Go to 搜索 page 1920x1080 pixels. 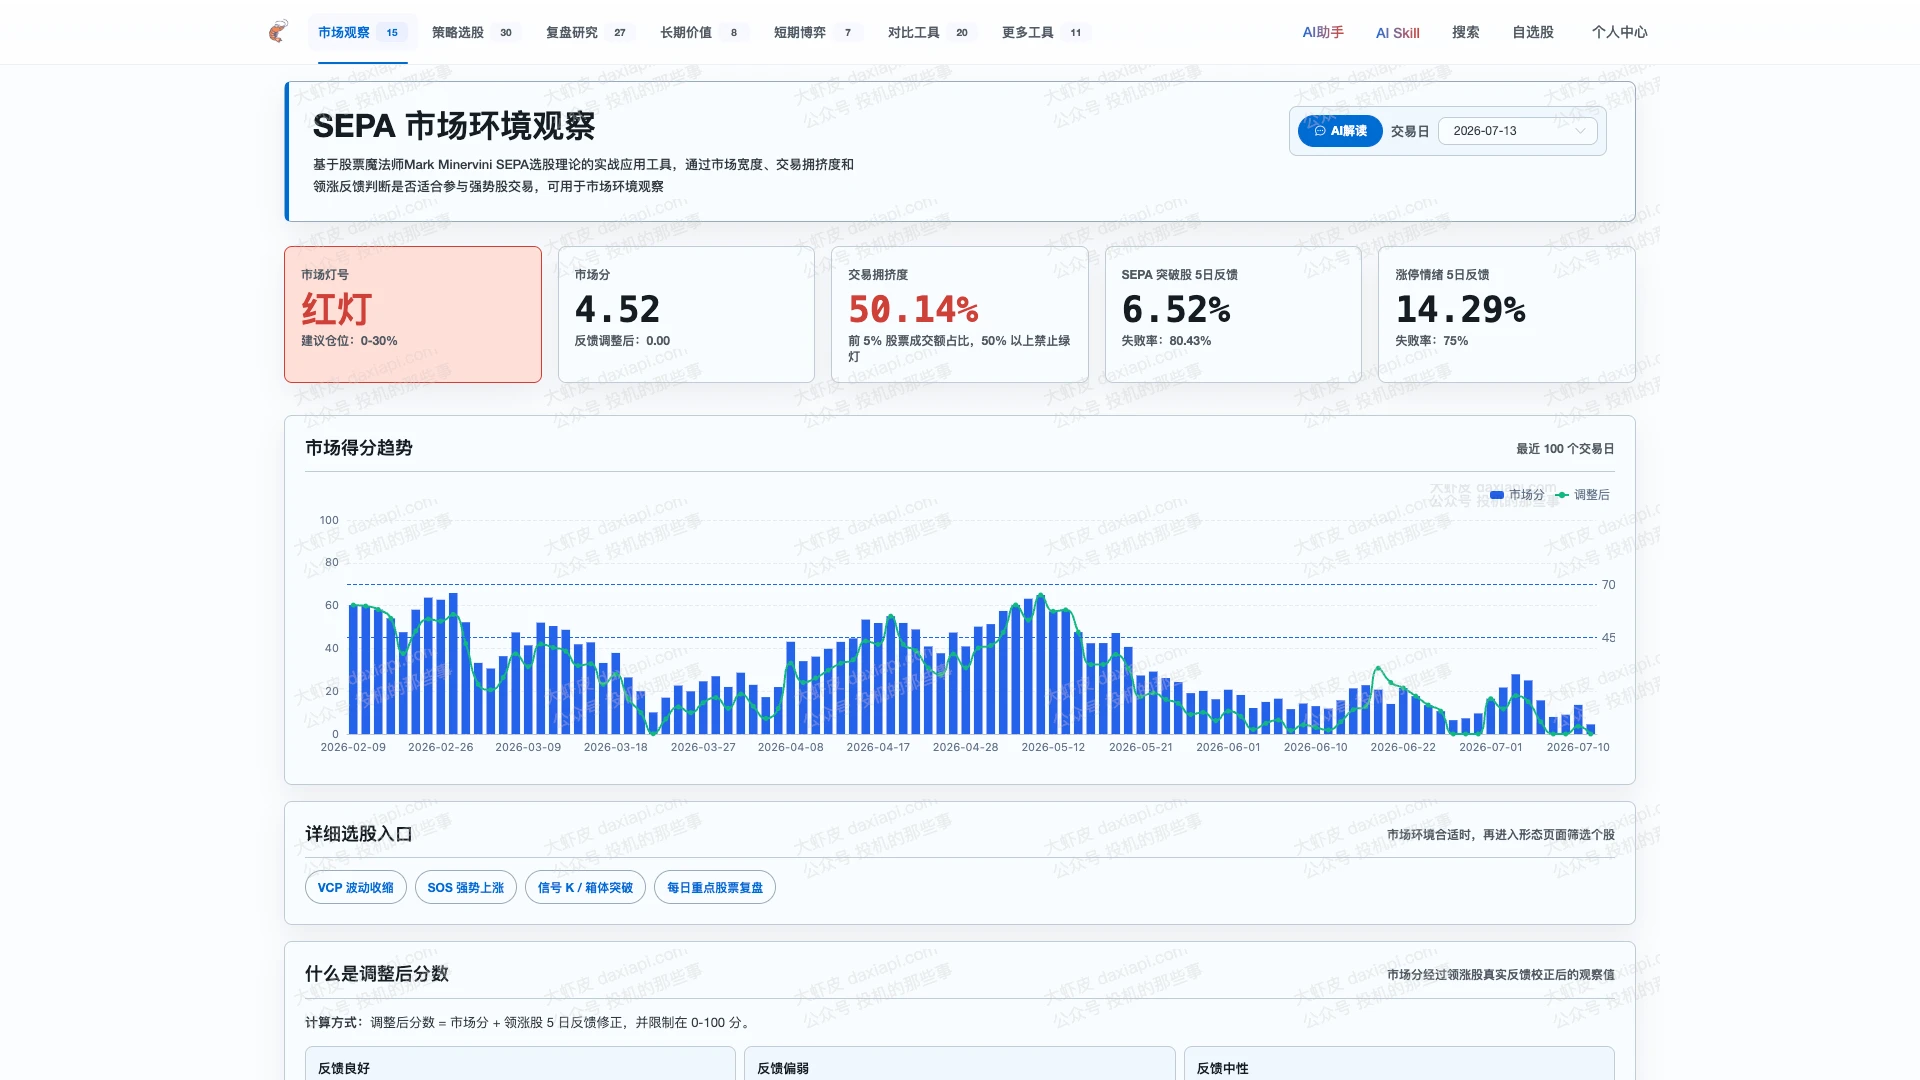tap(1465, 32)
